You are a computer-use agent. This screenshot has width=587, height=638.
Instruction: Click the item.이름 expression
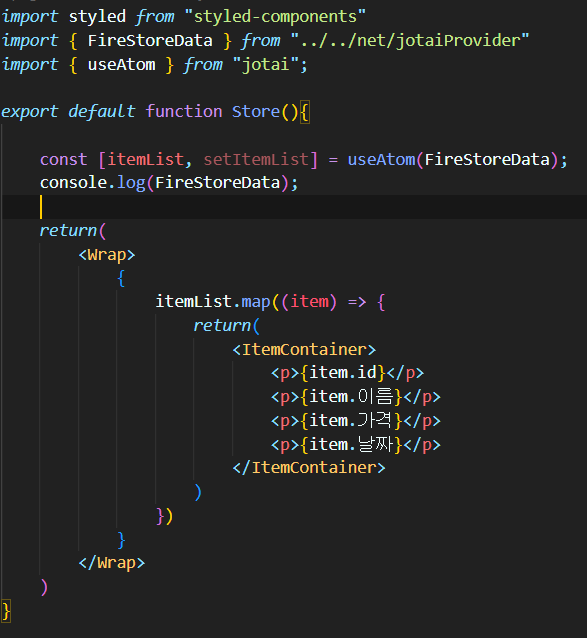pyautogui.click(x=351, y=397)
